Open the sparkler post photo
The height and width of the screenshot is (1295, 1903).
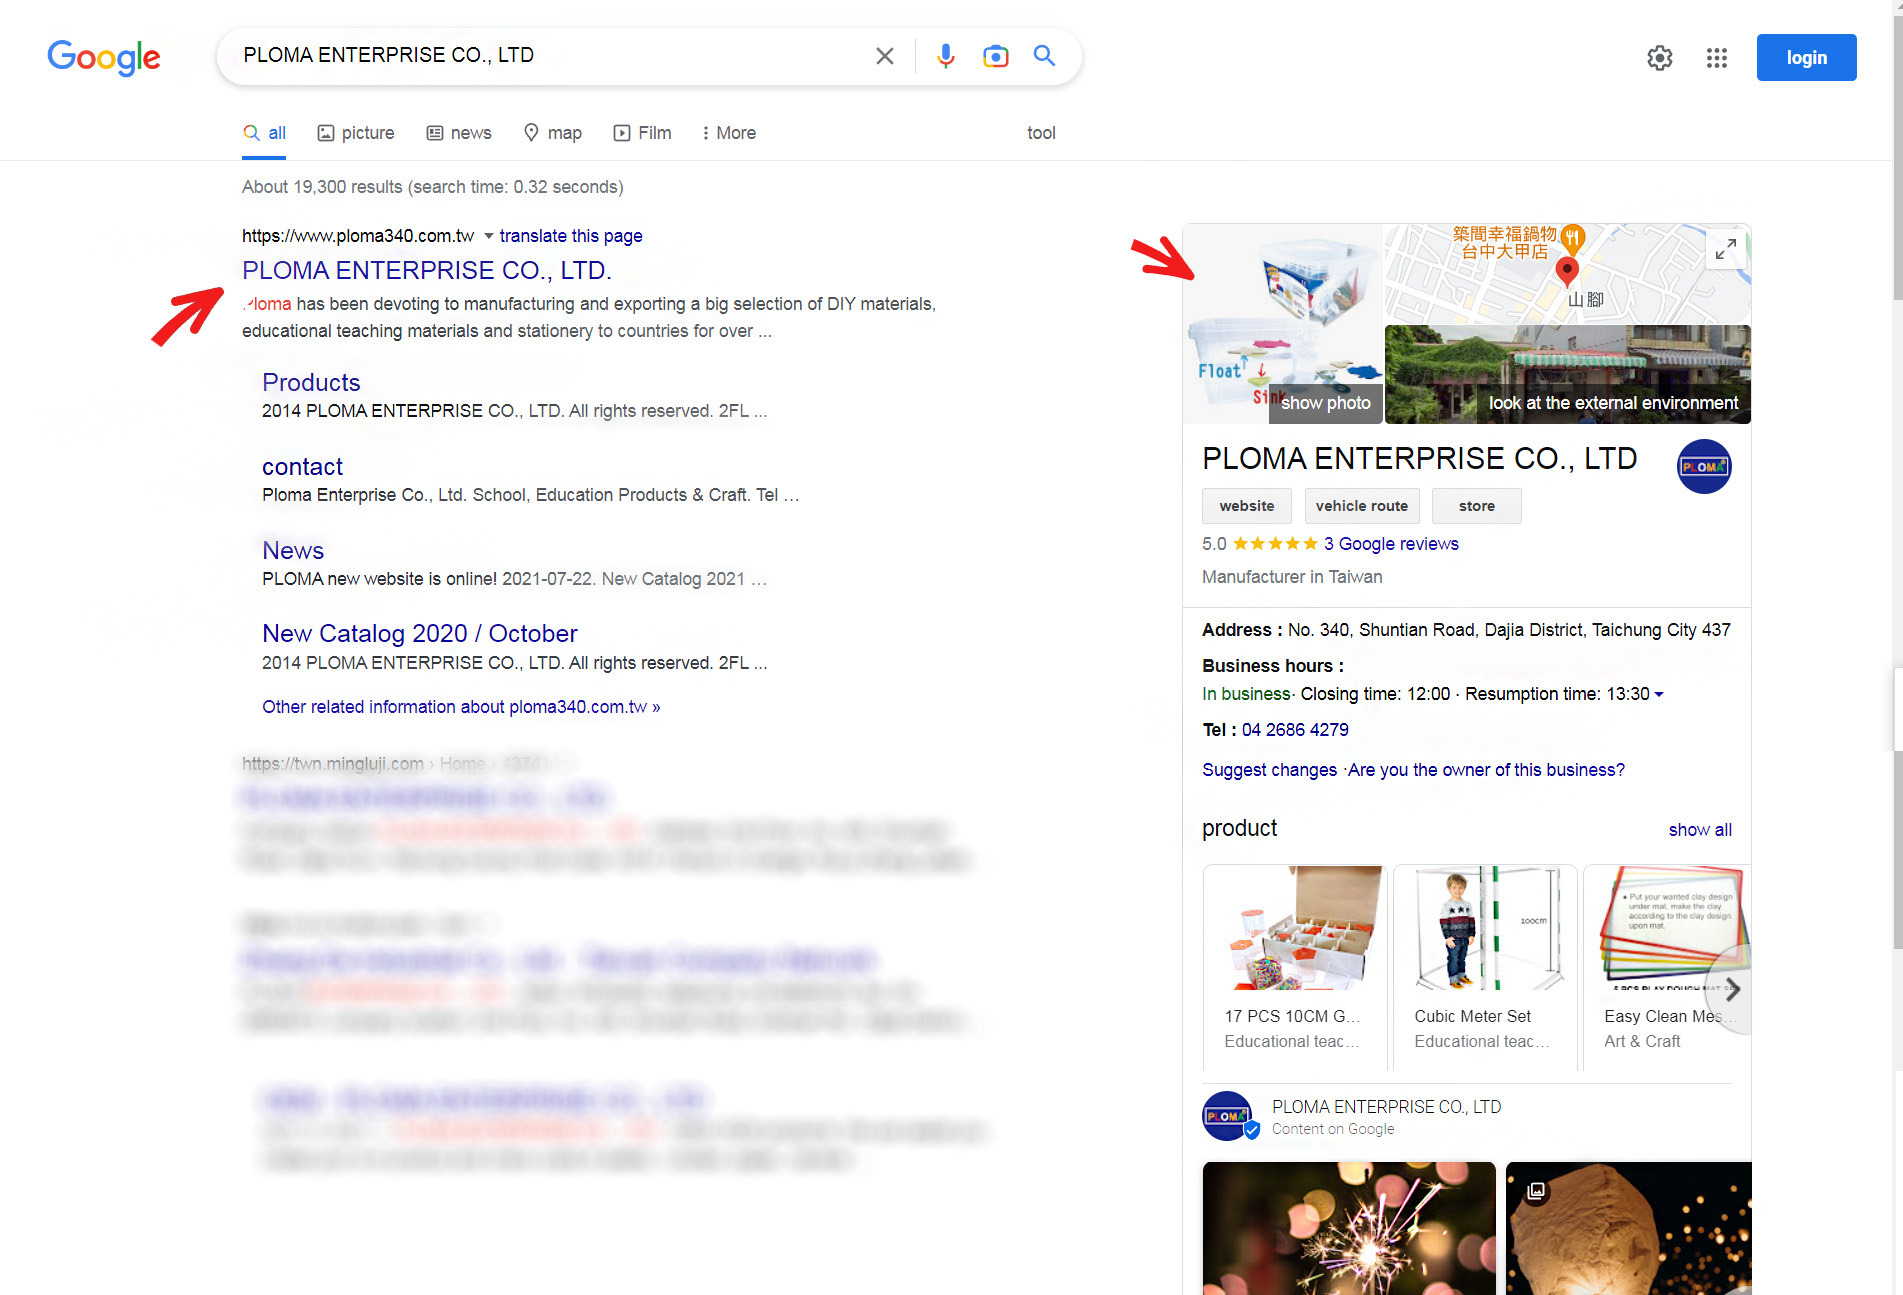pyautogui.click(x=1349, y=1228)
